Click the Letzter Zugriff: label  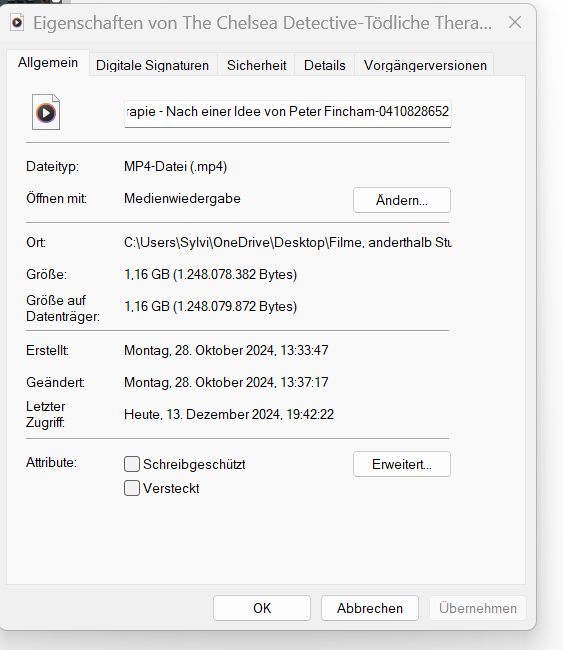[46, 415]
